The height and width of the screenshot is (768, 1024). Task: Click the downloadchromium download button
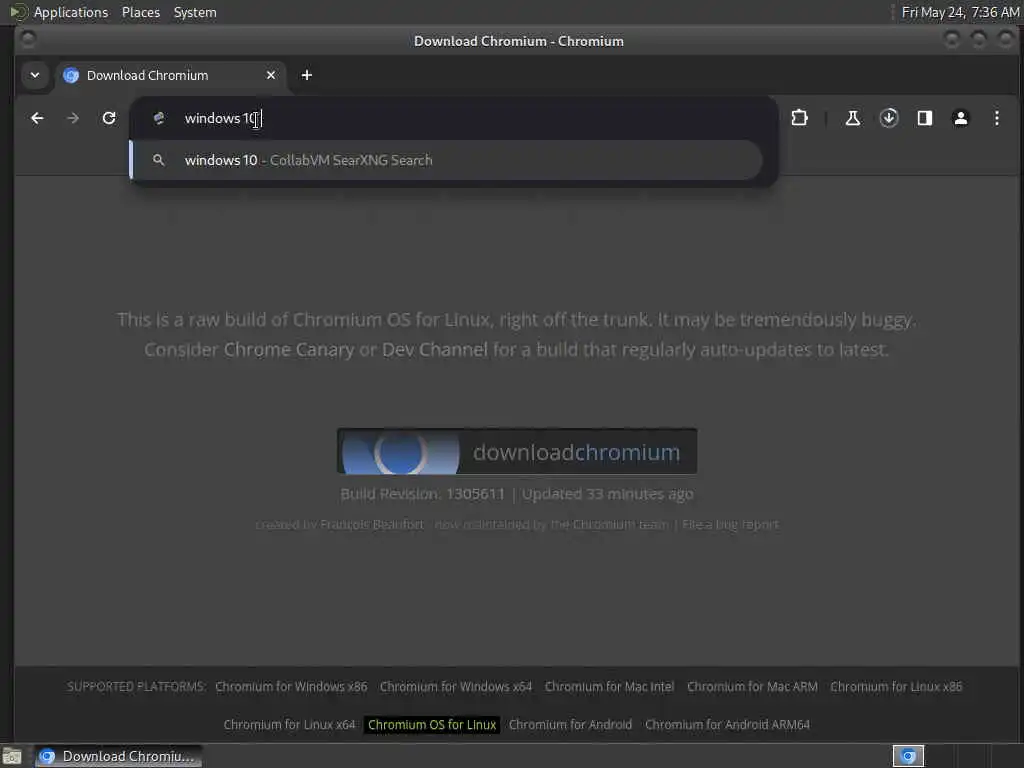517,451
